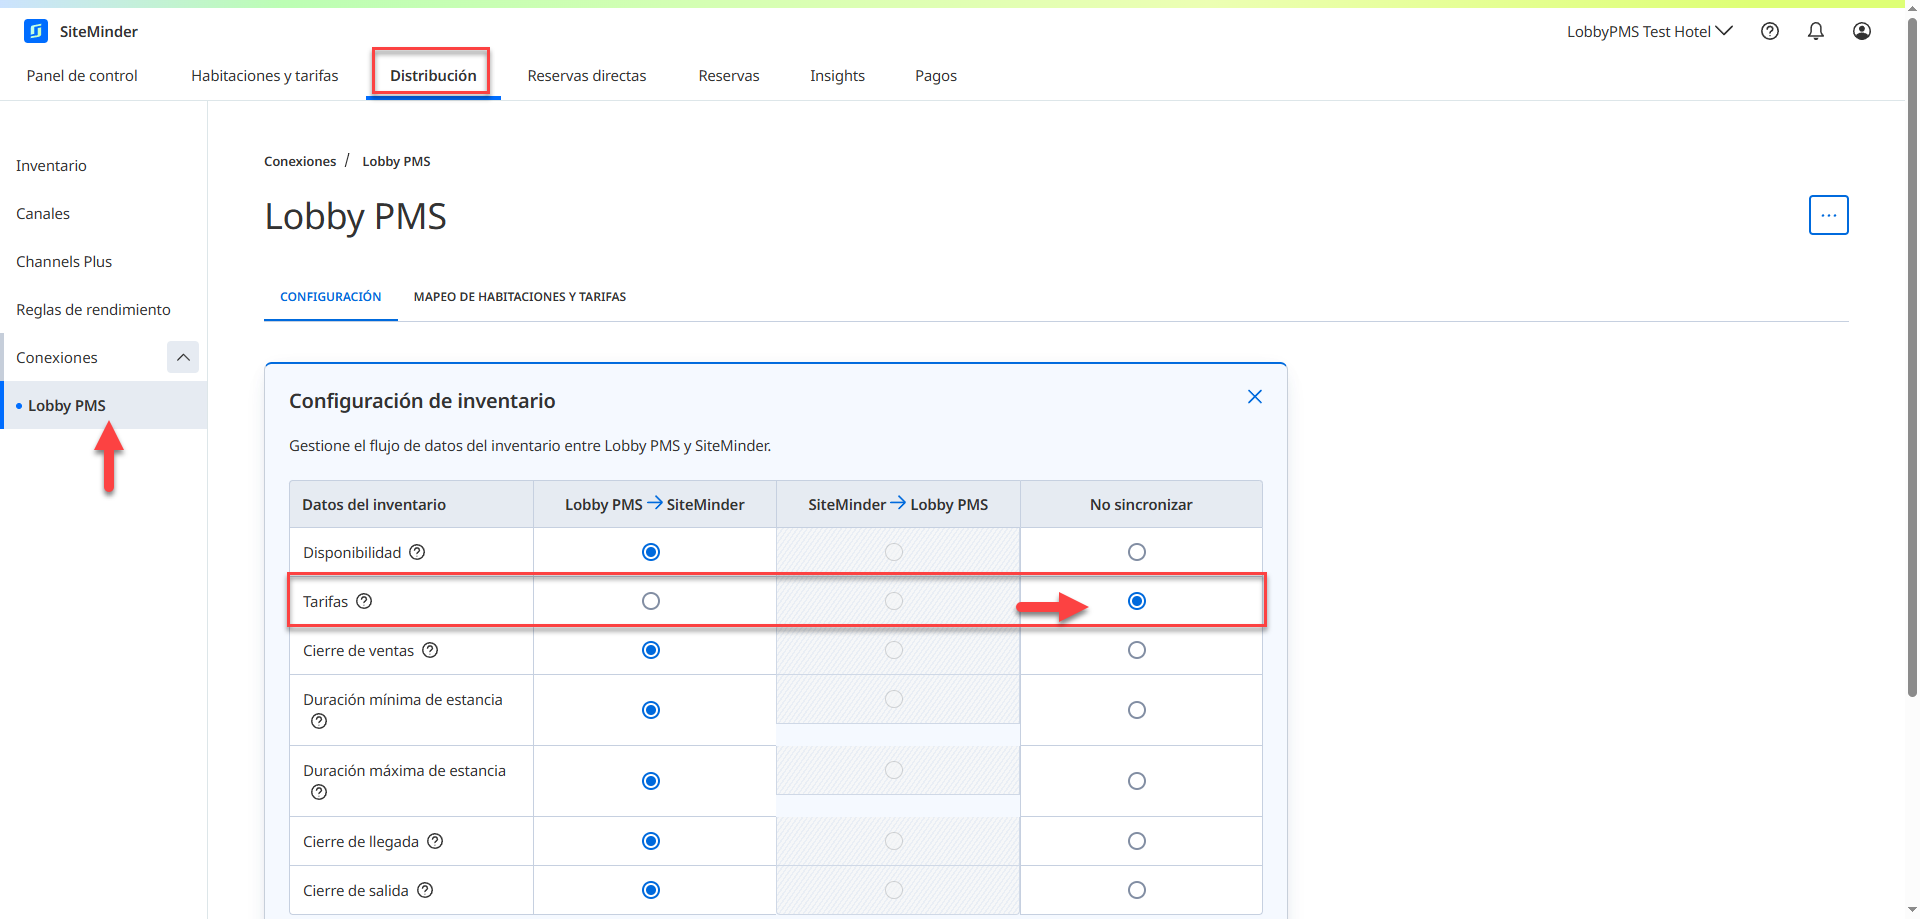Switch to Mapeo de habitaciones y tarifas tab
1920x919 pixels.
click(x=520, y=297)
